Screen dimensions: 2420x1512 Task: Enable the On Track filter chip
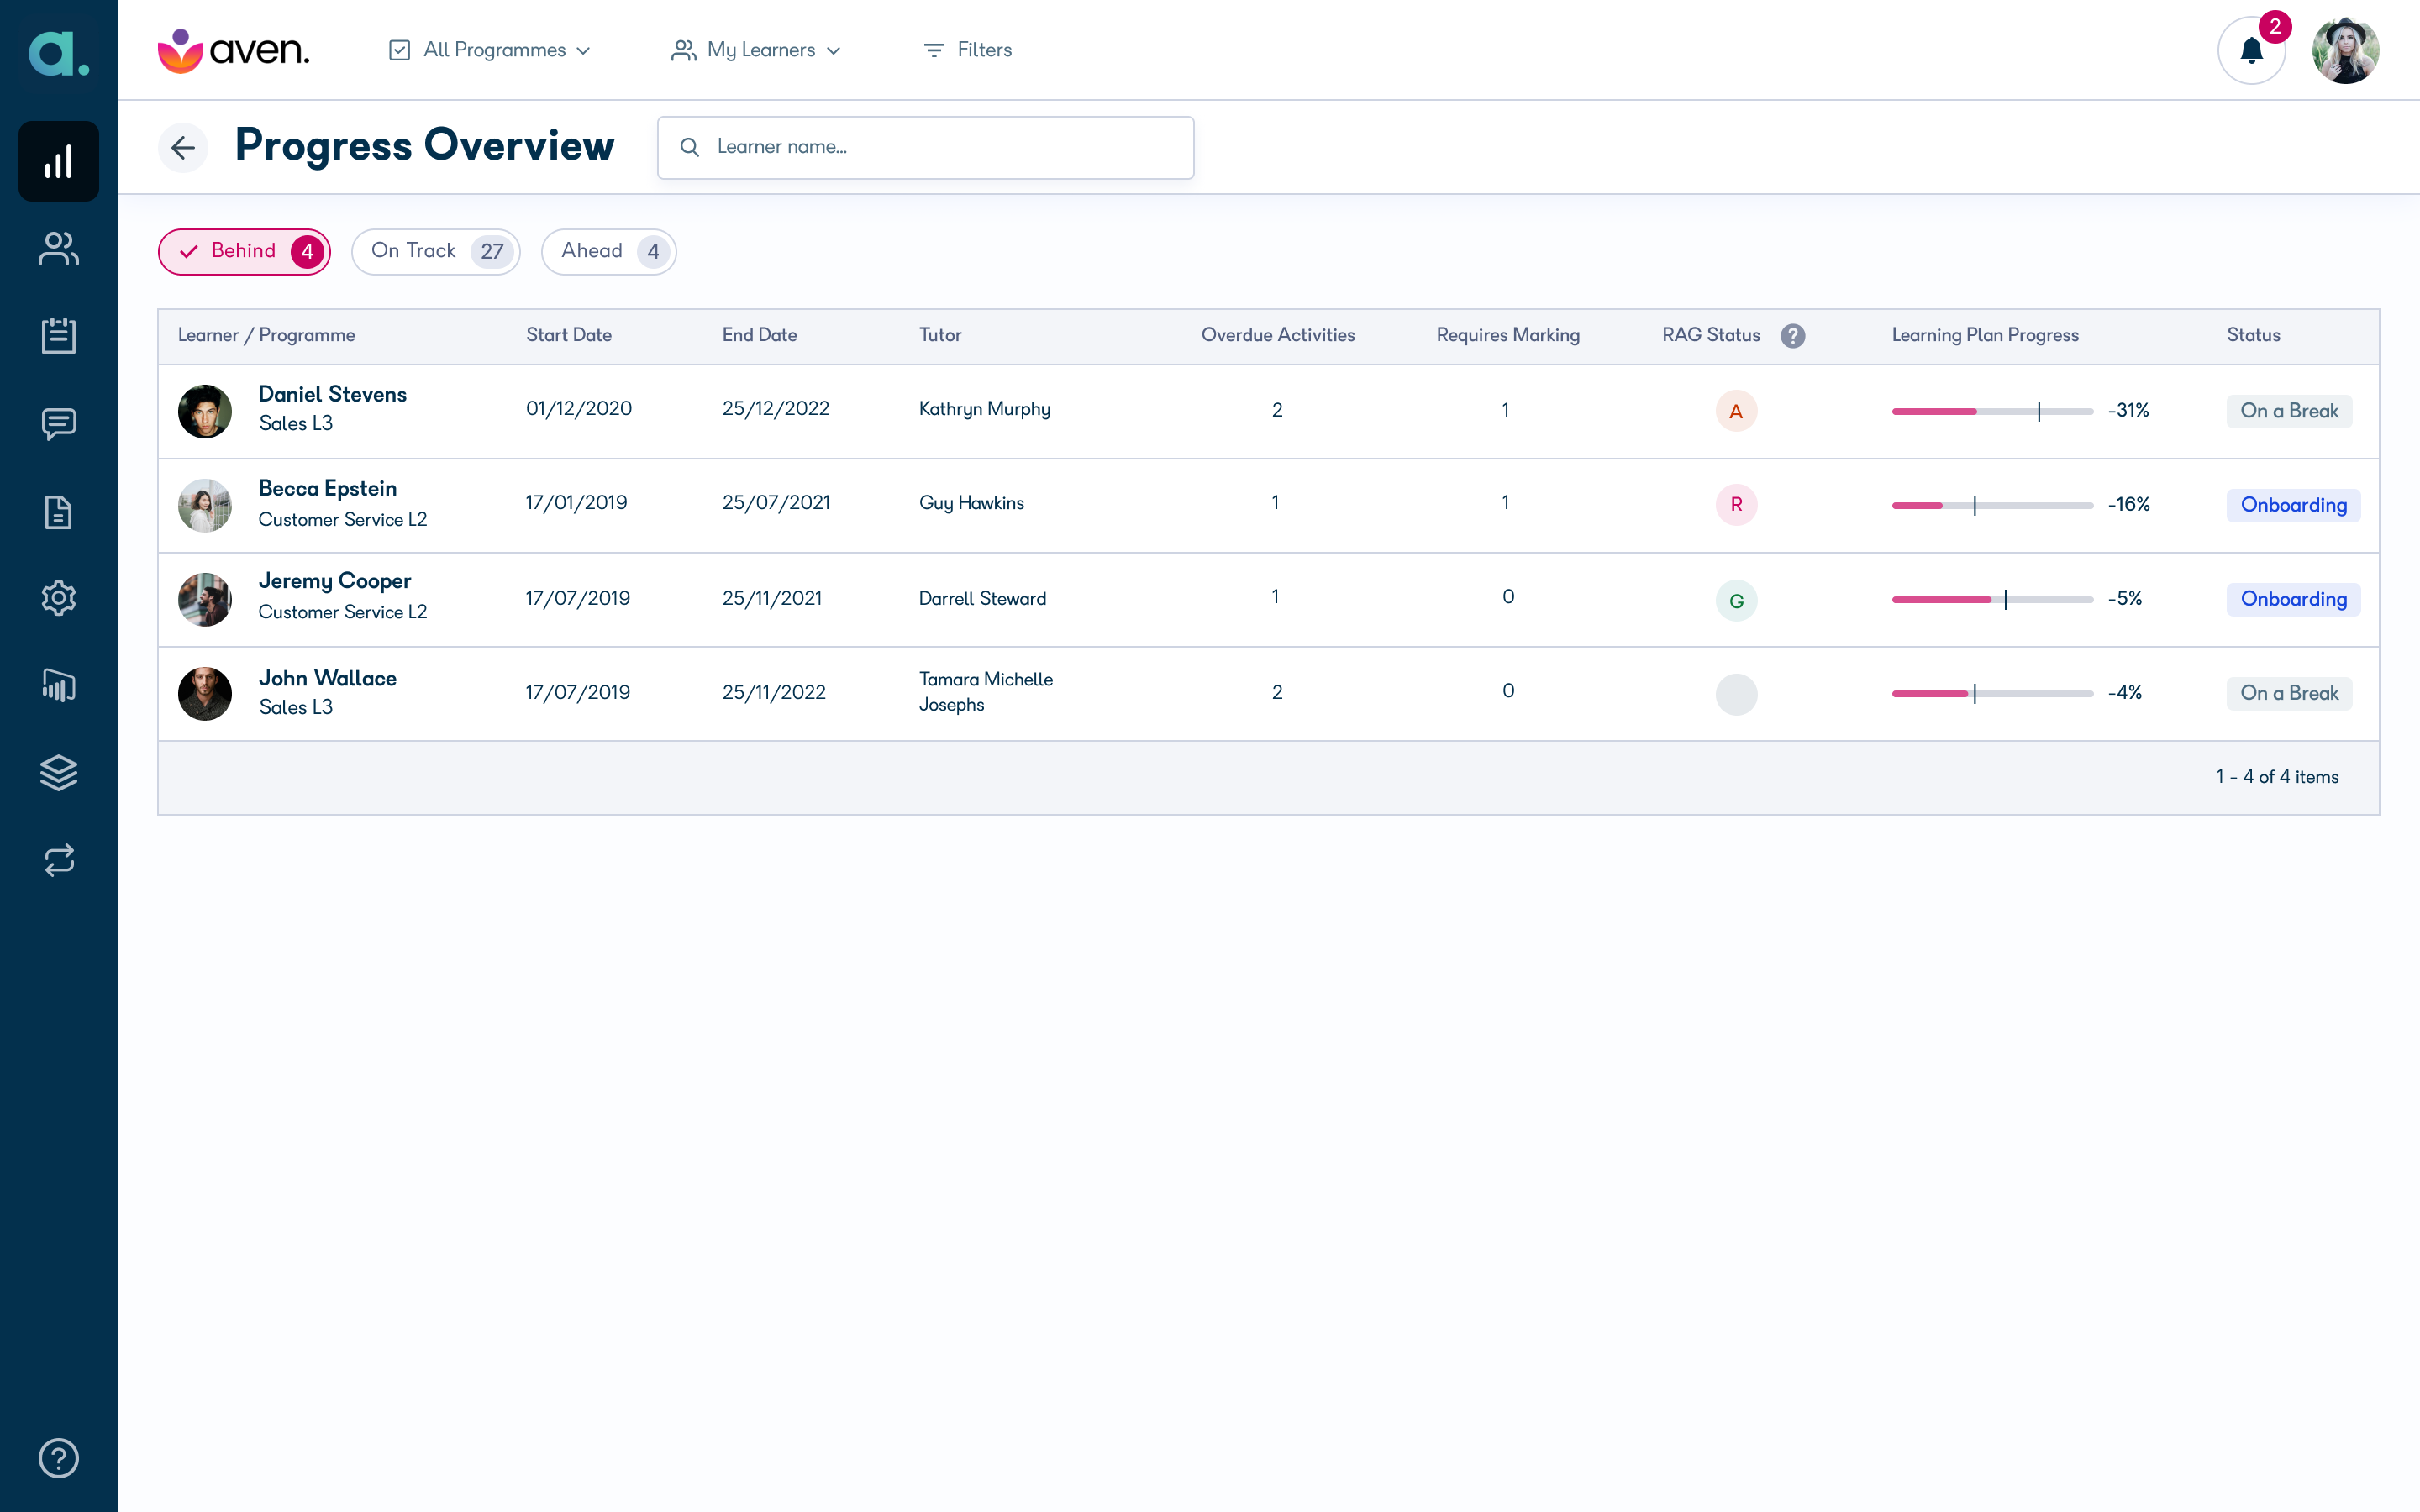[436, 251]
